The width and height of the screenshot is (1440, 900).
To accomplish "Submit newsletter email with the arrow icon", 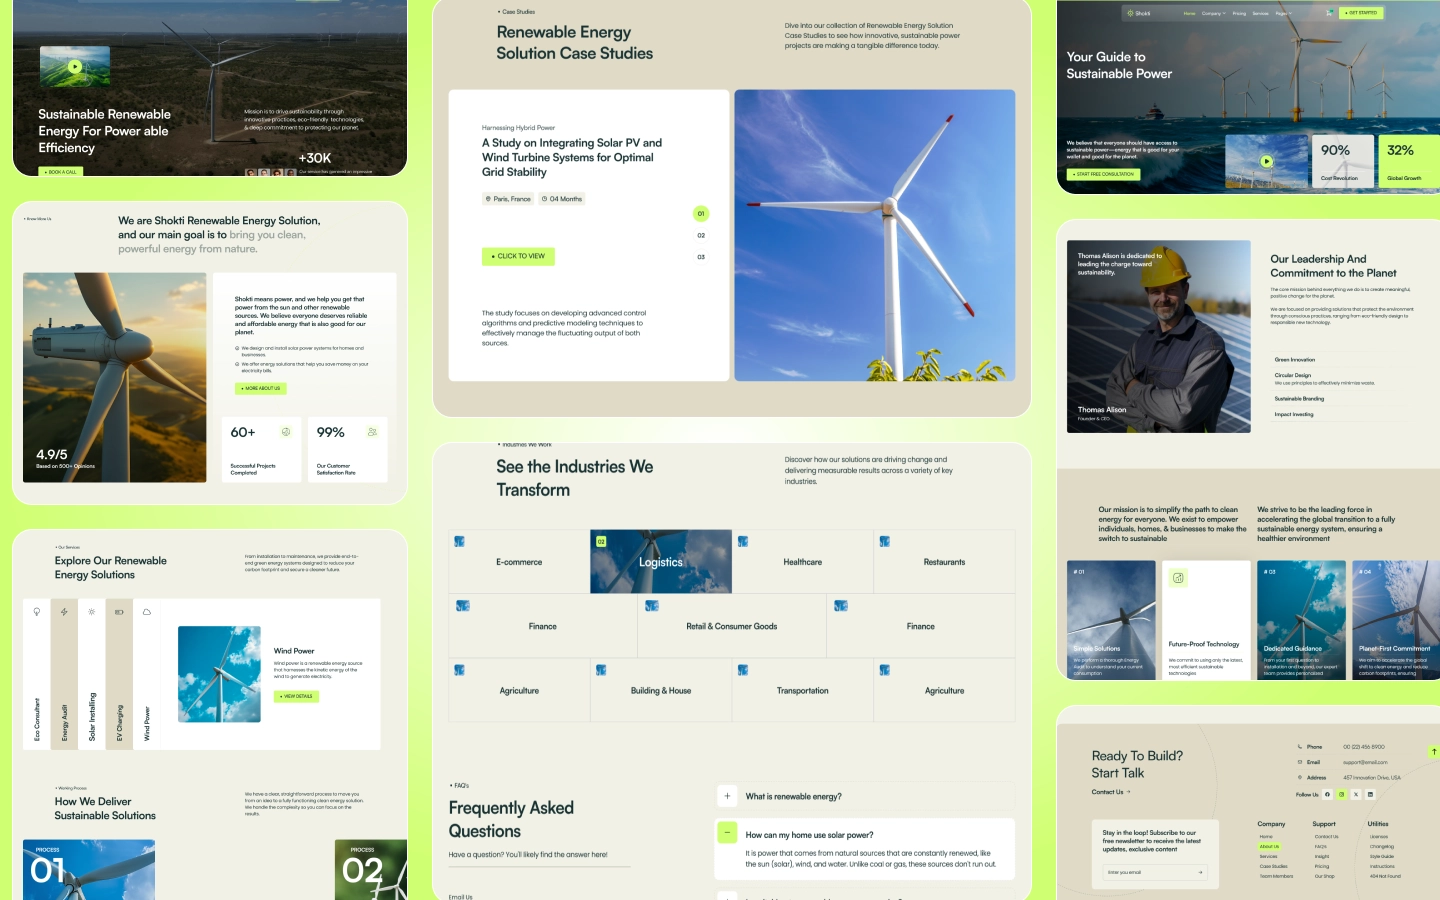I will point(1200,872).
